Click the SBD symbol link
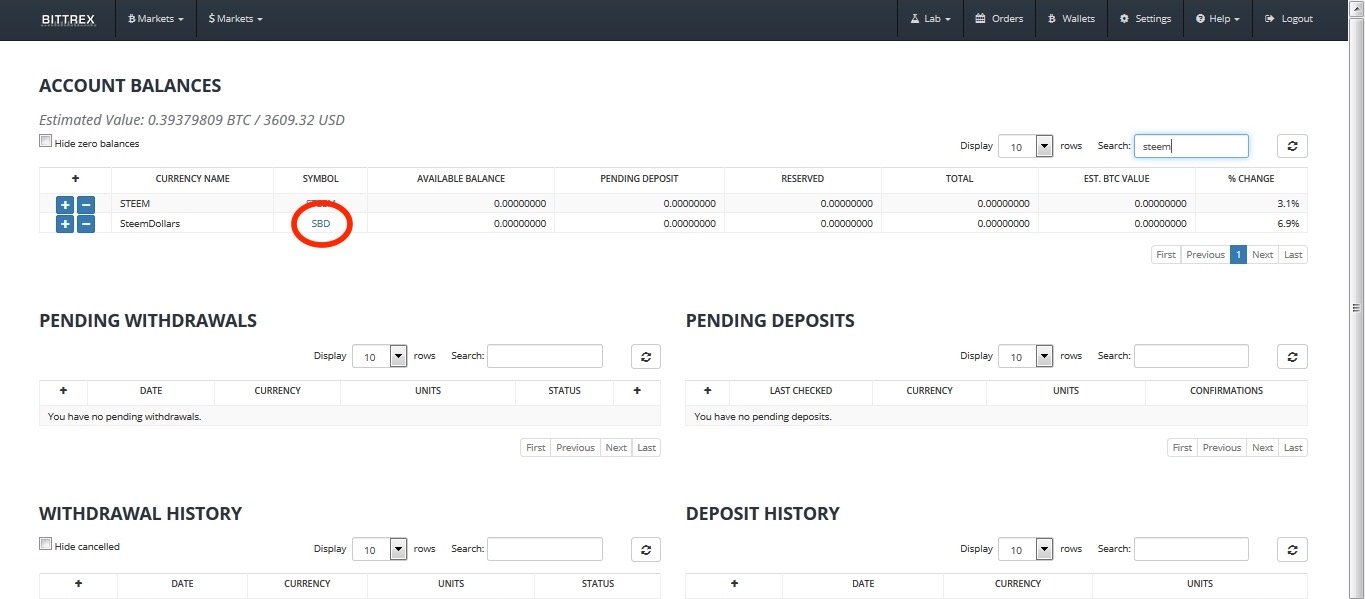This screenshot has height=599, width=1365. click(x=321, y=224)
